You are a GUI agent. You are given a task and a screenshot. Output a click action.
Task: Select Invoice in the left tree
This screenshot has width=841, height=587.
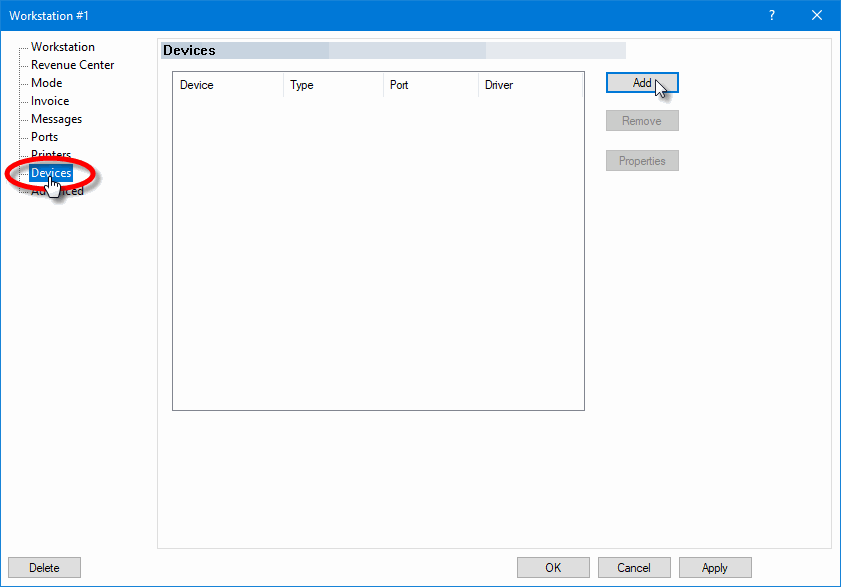click(50, 101)
